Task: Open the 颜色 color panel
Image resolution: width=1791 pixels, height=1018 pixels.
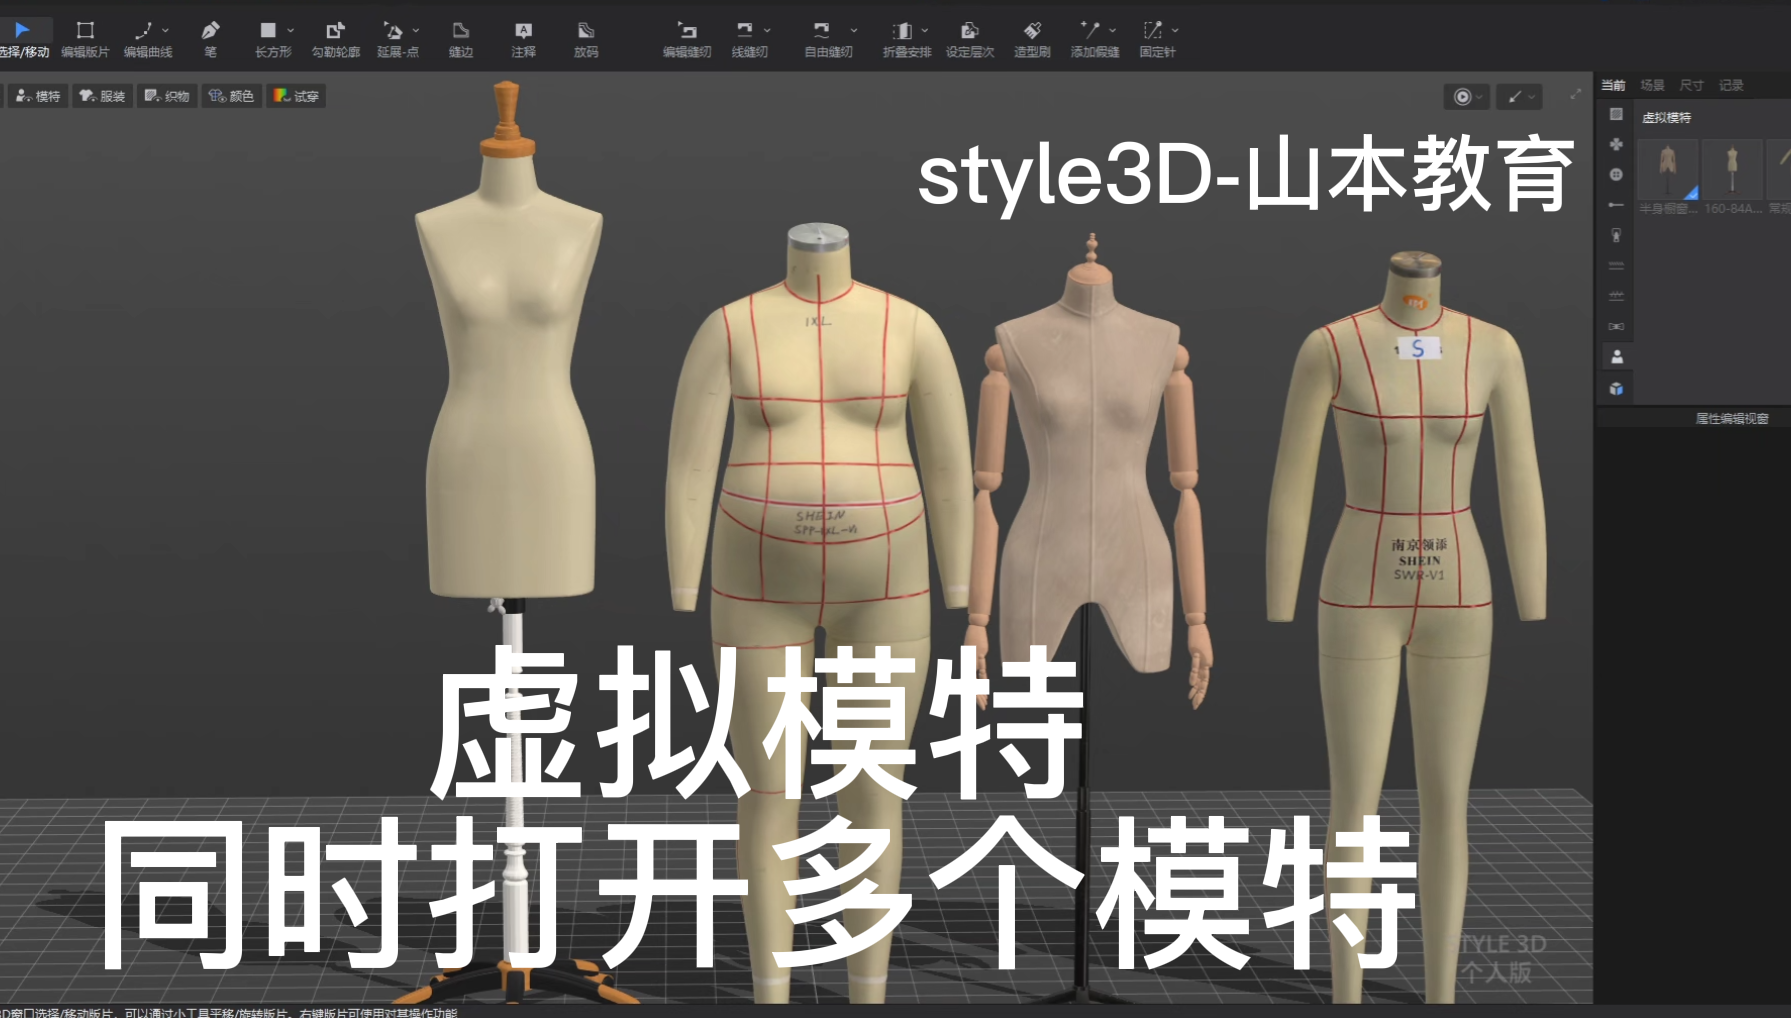Action: tap(231, 96)
